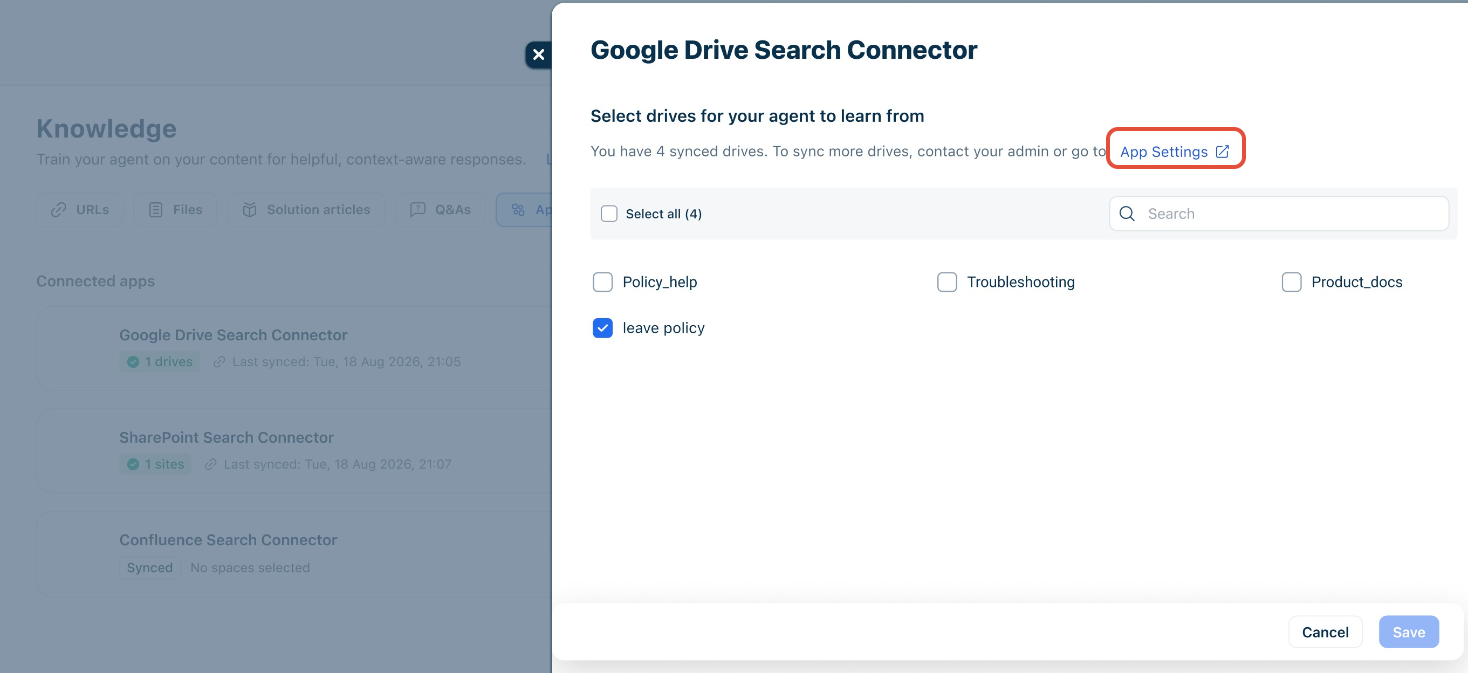1468x673 pixels.
Task: Switch to the Files tab
Action: click(175, 210)
